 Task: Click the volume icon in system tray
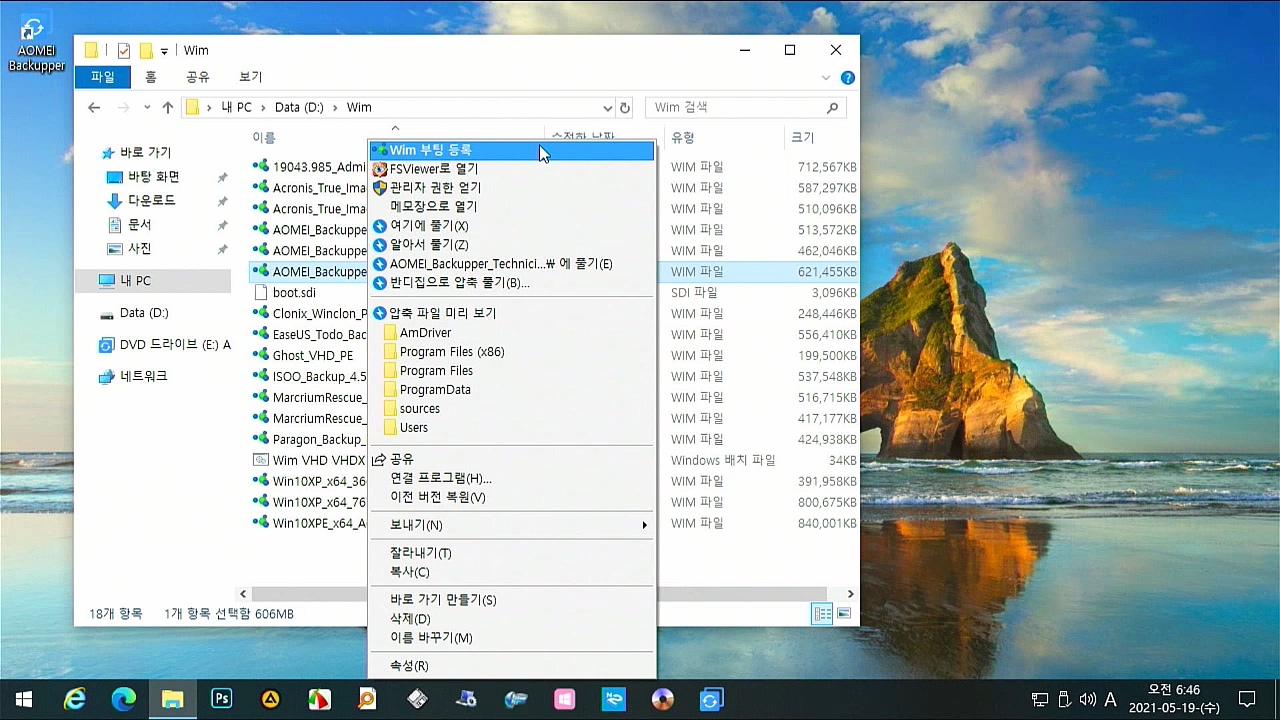coord(1087,700)
